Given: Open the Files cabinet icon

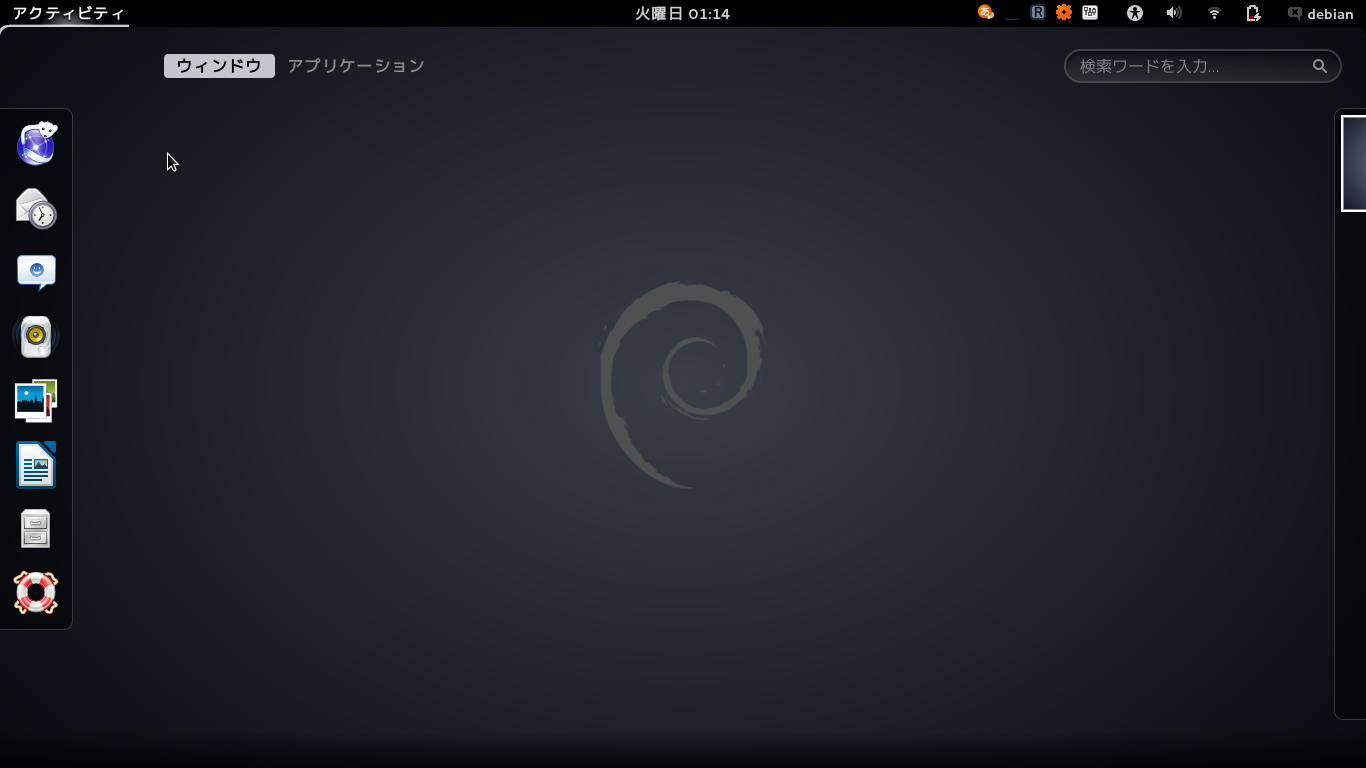Looking at the screenshot, I should [36, 529].
